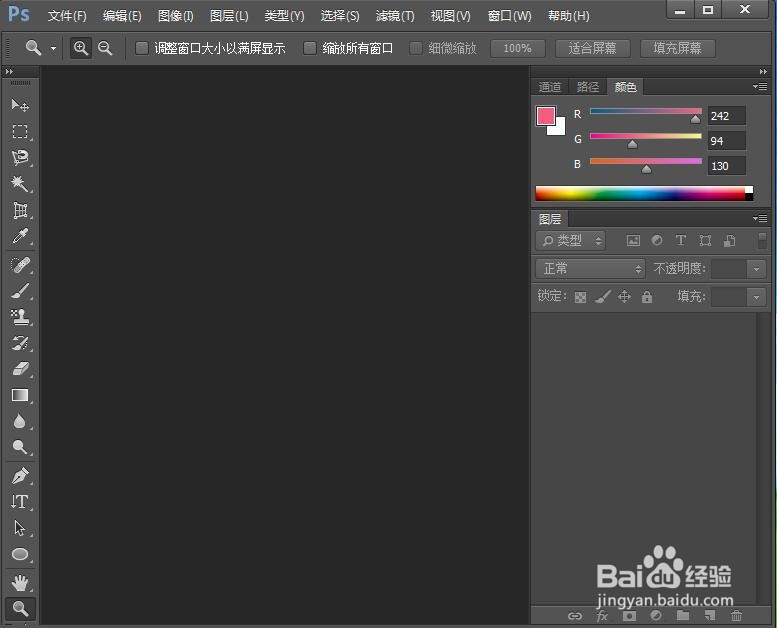The height and width of the screenshot is (628, 777).
Task: Open the 图像(I) menu
Action: [x=175, y=16]
